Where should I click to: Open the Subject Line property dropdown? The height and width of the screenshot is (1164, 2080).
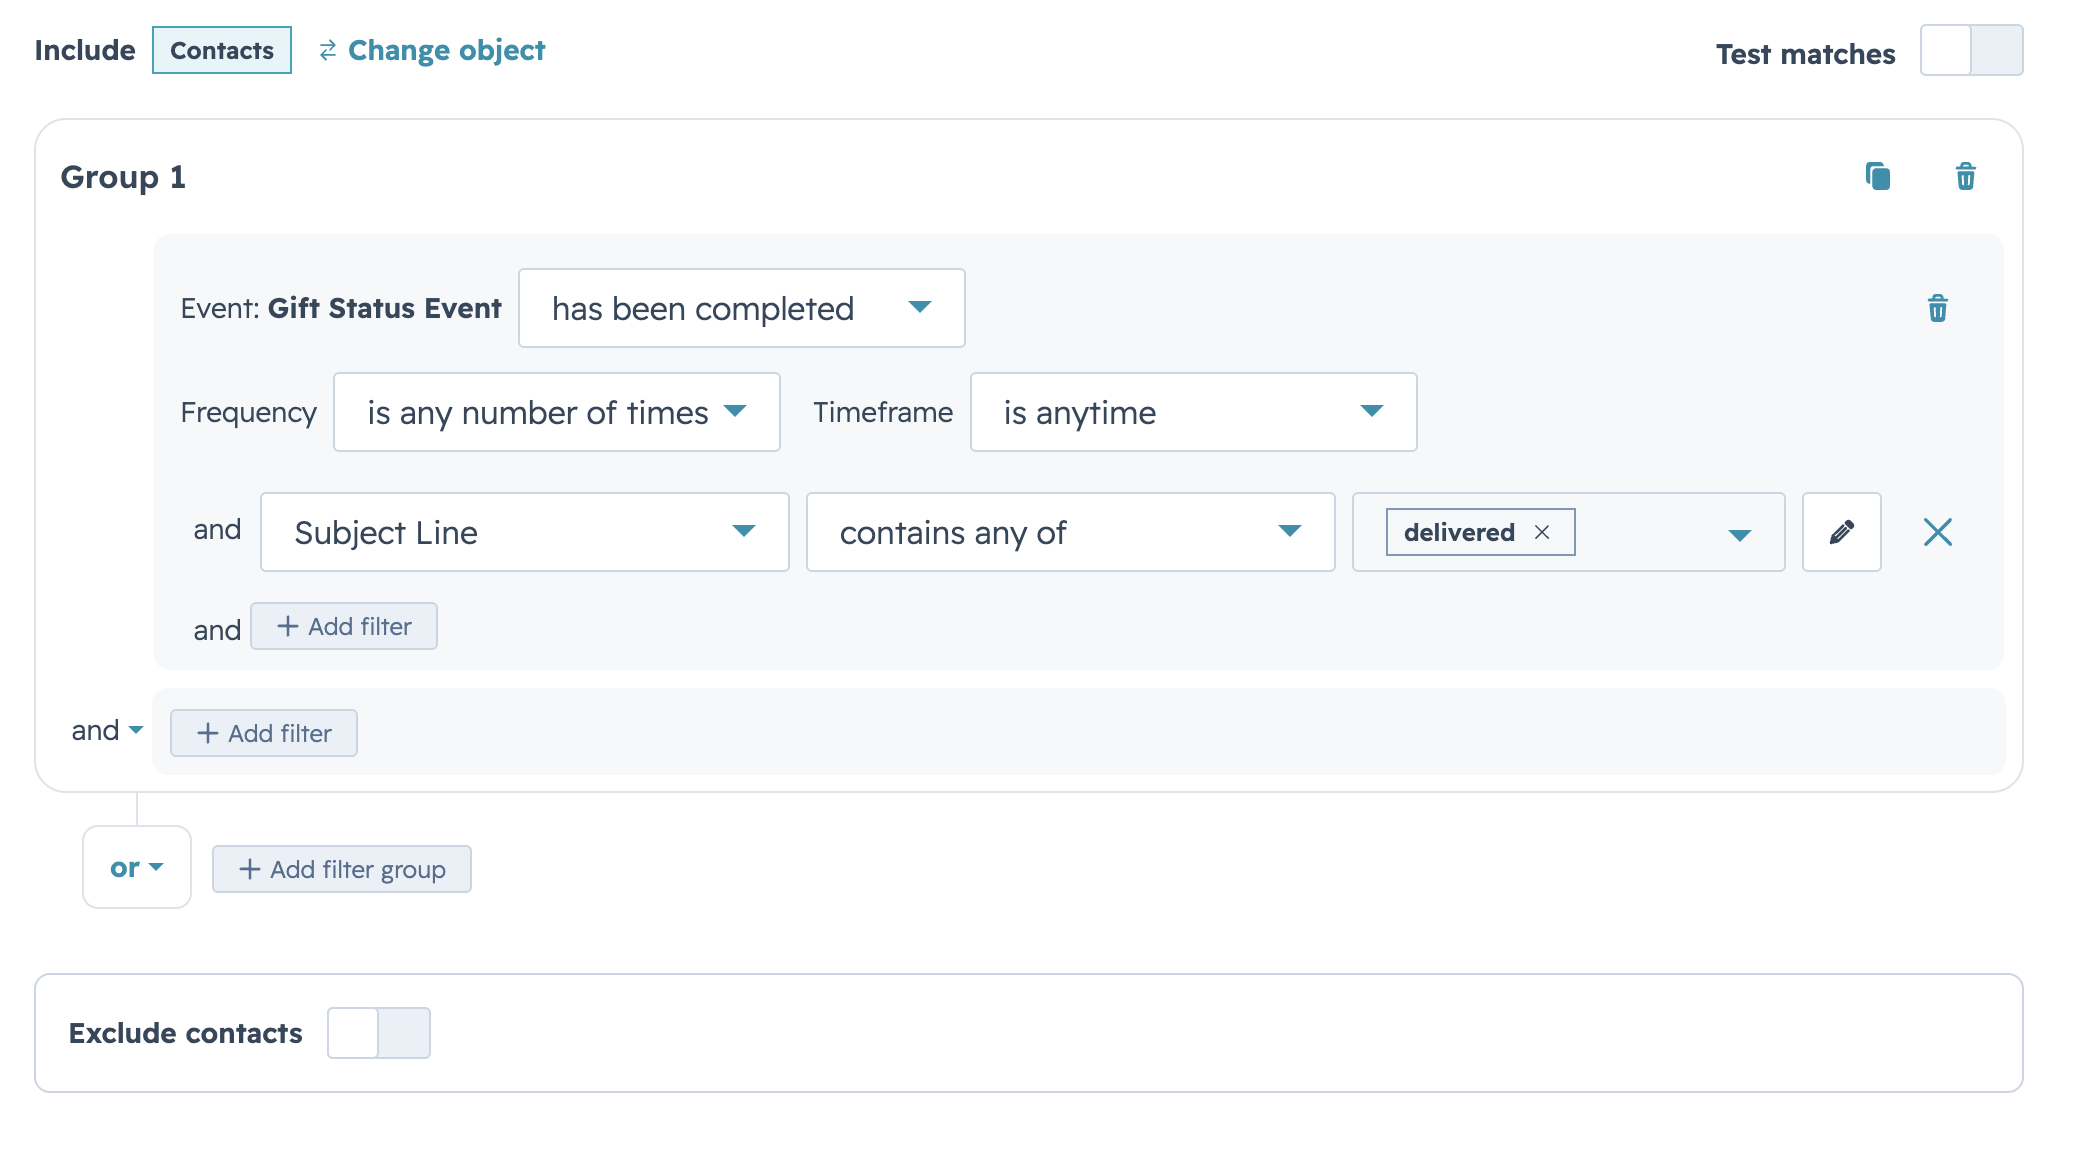tap(525, 532)
